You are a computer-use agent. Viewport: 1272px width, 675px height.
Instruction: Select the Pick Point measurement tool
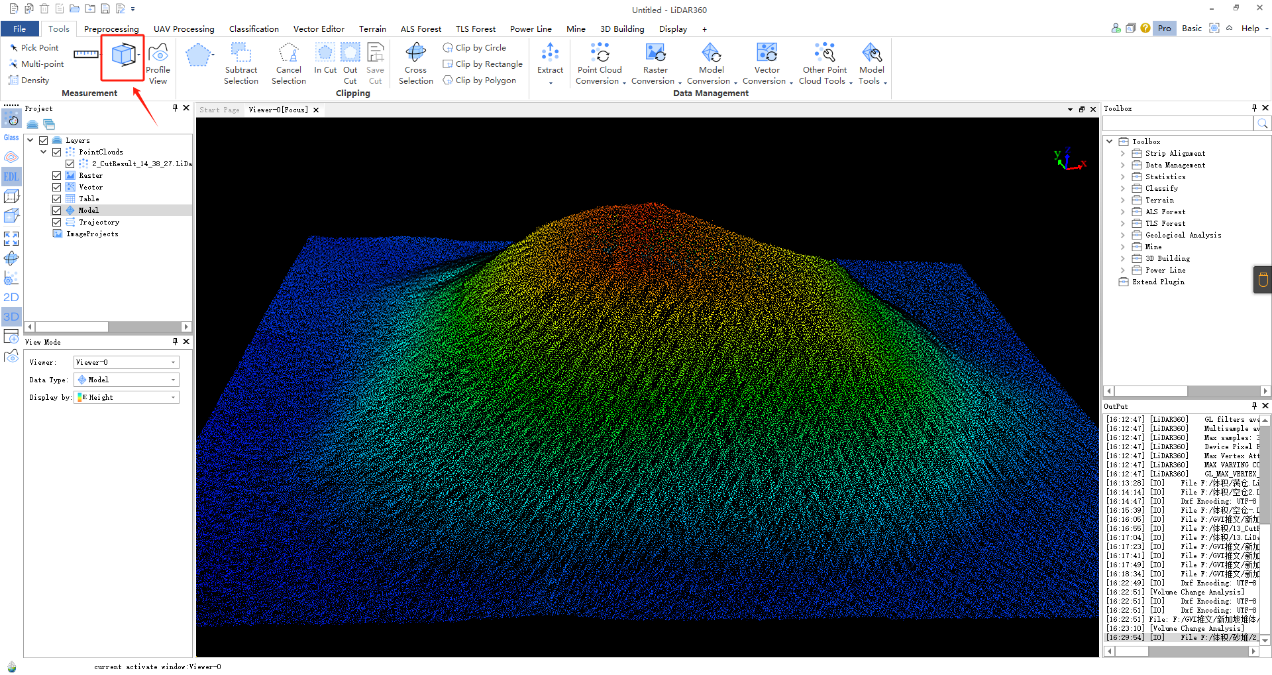click(x=33, y=48)
